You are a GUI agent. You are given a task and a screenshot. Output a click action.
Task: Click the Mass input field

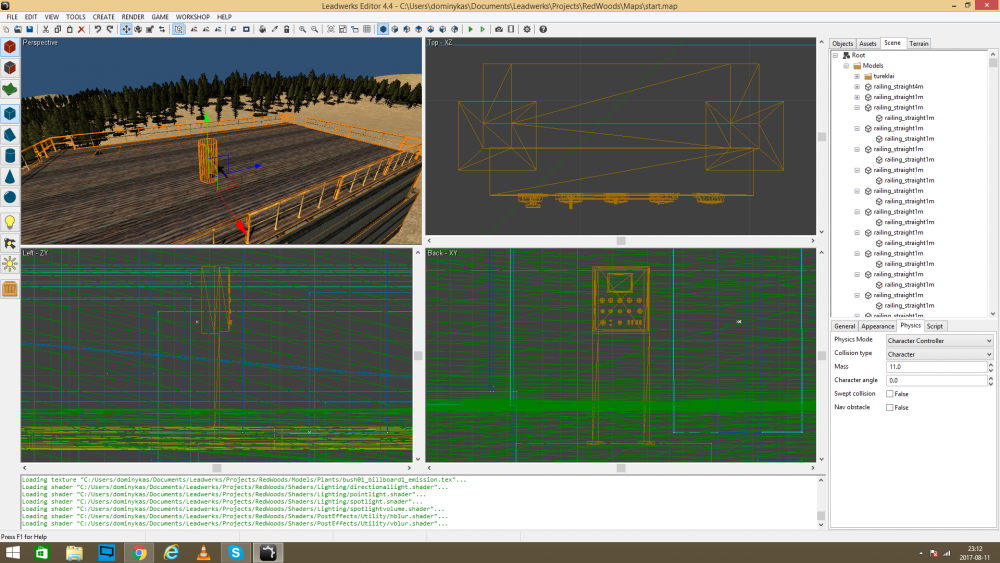point(935,367)
